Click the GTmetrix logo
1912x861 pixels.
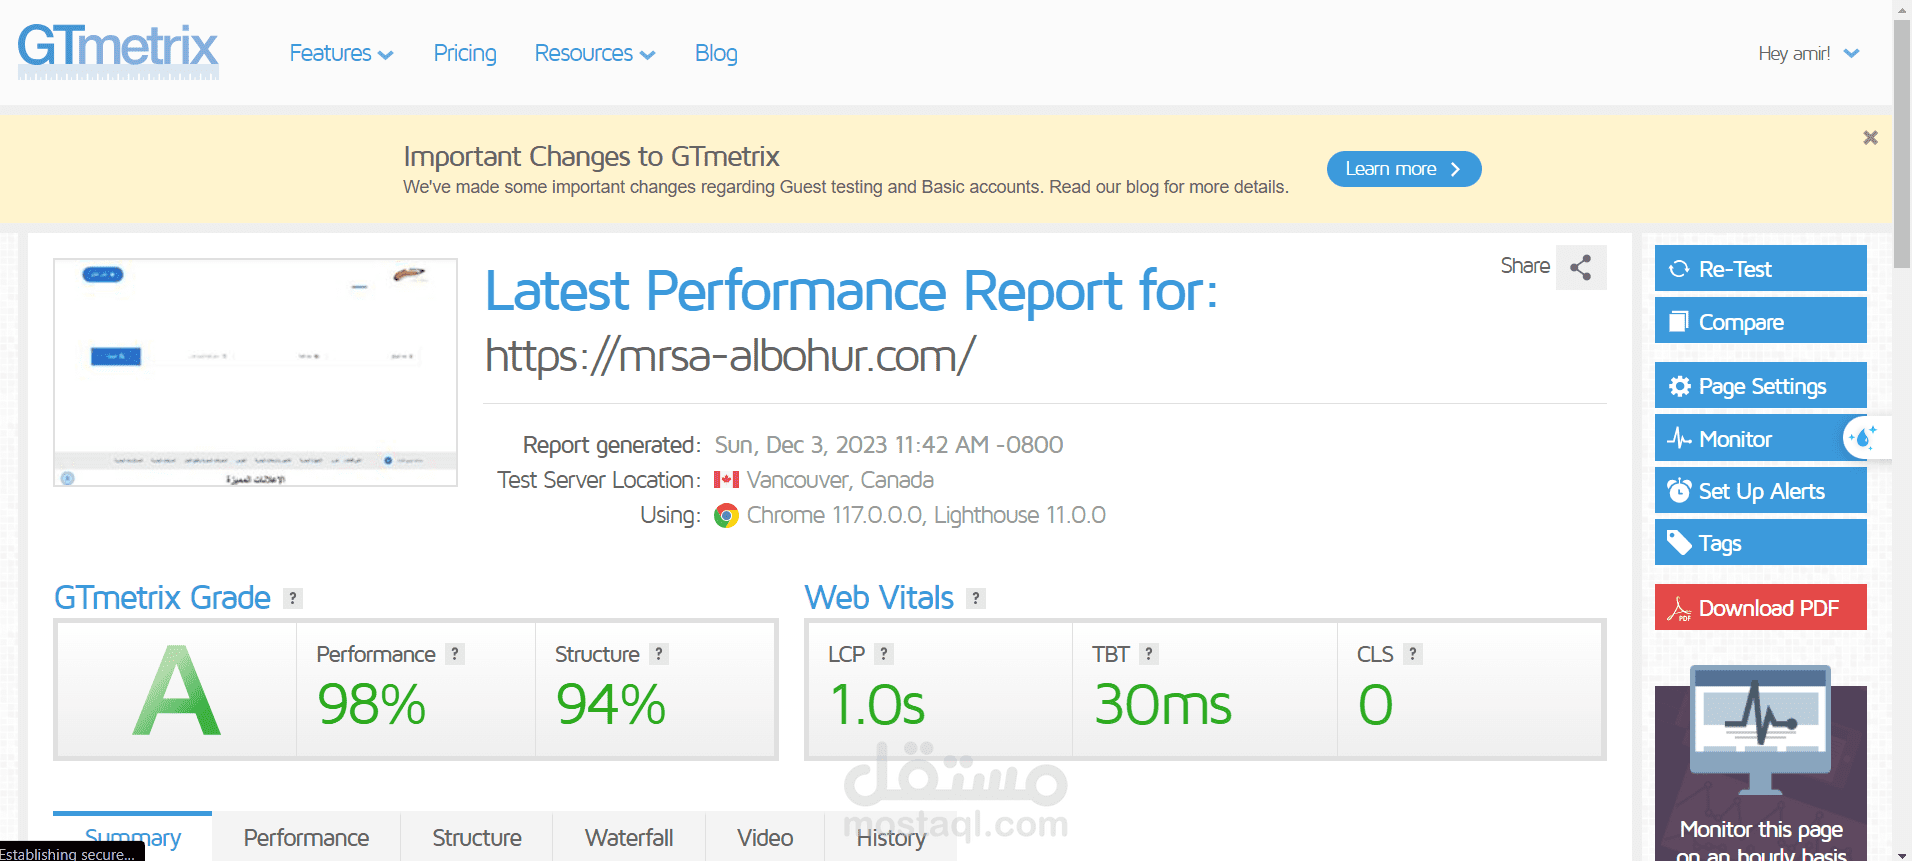click(x=118, y=50)
